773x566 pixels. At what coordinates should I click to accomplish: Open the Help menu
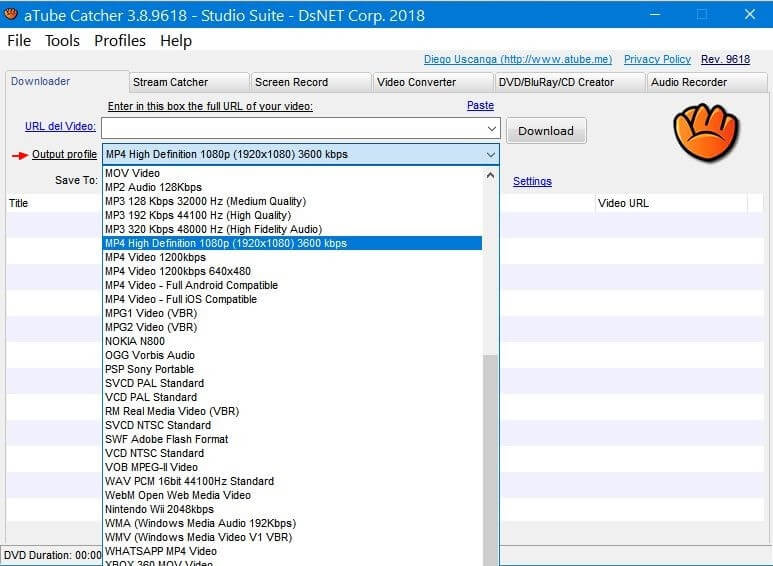pyautogui.click(x=176, y=40)
